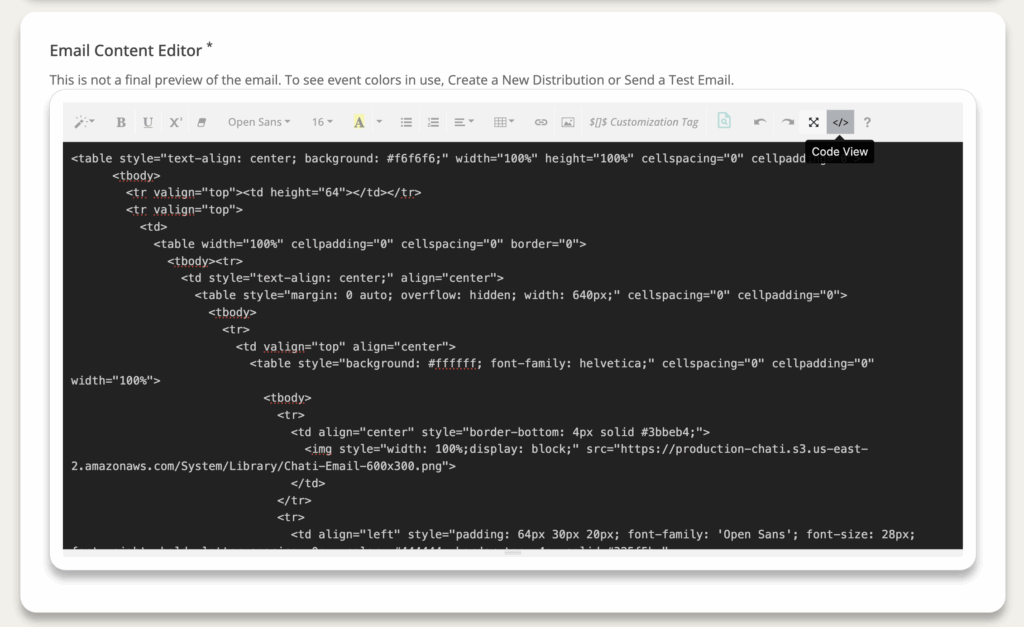Toggle underline formatting
Screen dimensions: 1024x627
148,122
